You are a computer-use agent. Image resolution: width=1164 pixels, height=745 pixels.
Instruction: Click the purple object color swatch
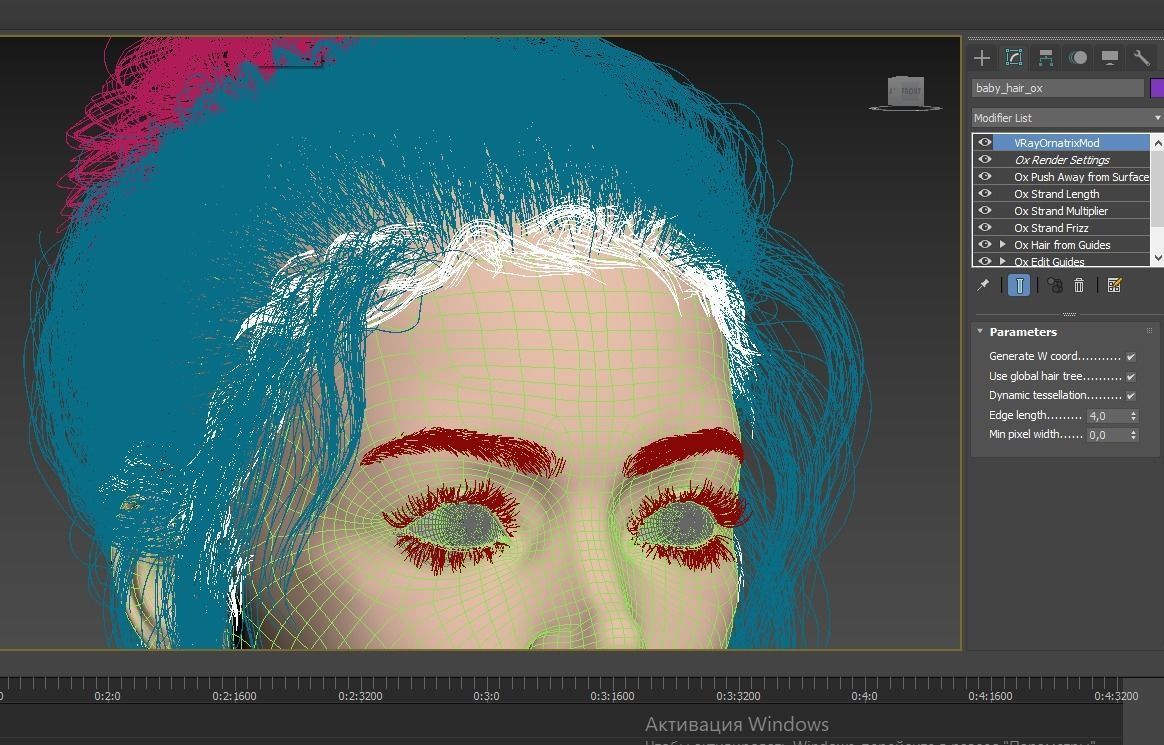point(1157,88)
